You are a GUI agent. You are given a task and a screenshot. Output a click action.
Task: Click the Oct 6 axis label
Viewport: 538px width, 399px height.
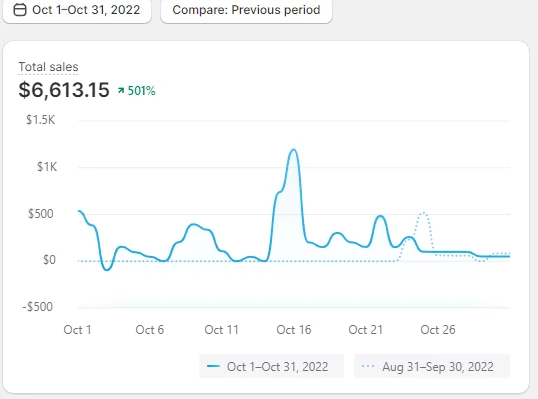[x=150, y=330]
